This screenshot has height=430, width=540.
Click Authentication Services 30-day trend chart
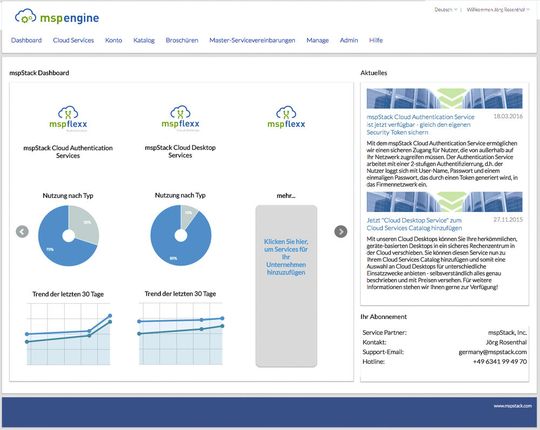(x=69, y=334)
